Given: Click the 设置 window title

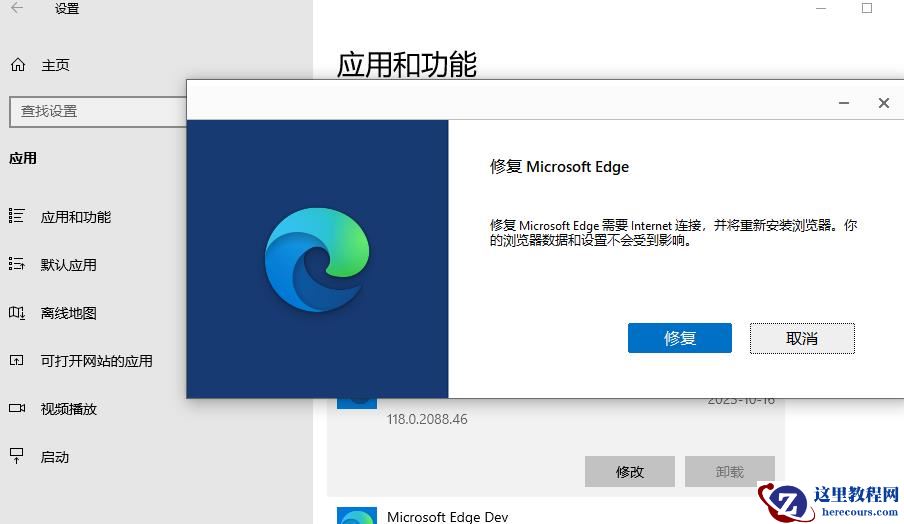Looking at the screenshot, I should coord(67,9).
